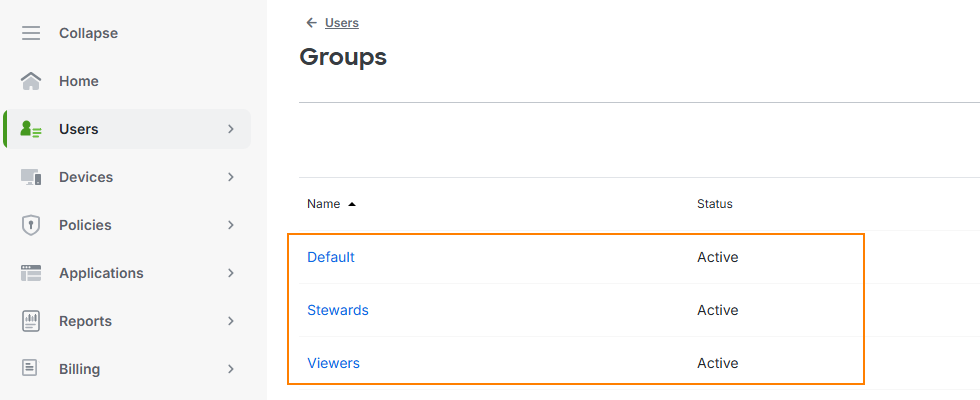Open the Reports sidebar item

[128, 321]
